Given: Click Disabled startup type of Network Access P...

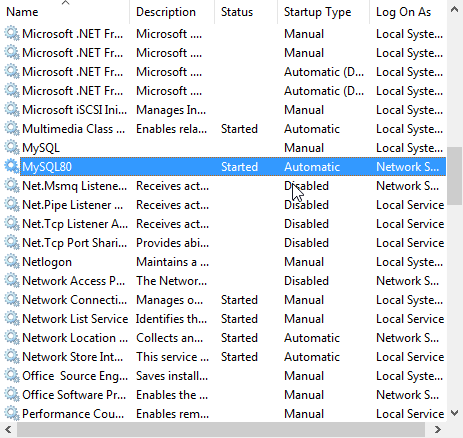Looking at the screenshot, I should point(306,281).
